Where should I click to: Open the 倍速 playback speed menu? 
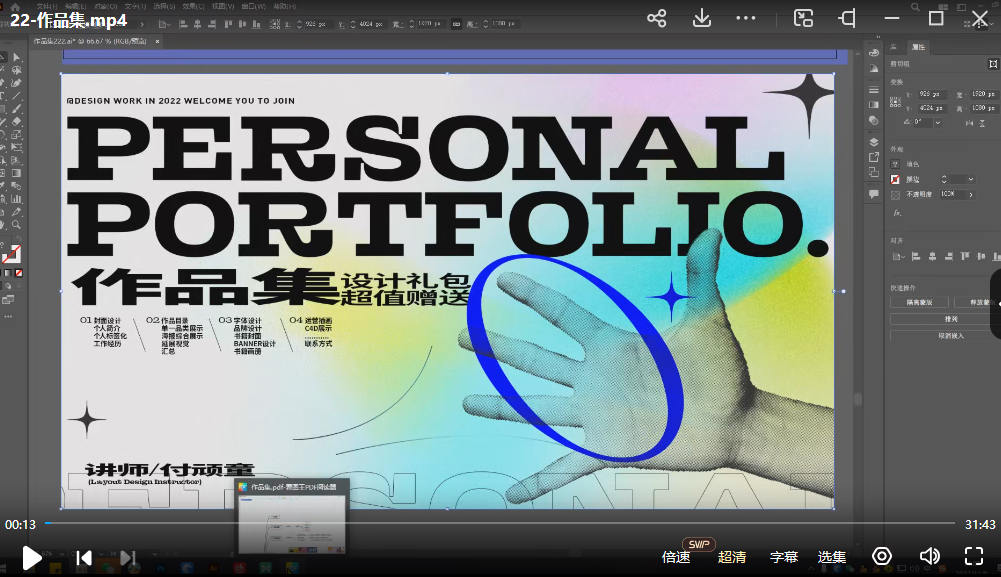coord(676,557)
